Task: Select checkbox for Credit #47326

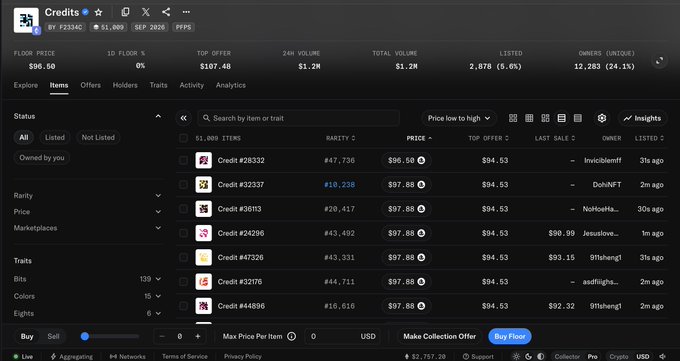Action: [183, 258]
